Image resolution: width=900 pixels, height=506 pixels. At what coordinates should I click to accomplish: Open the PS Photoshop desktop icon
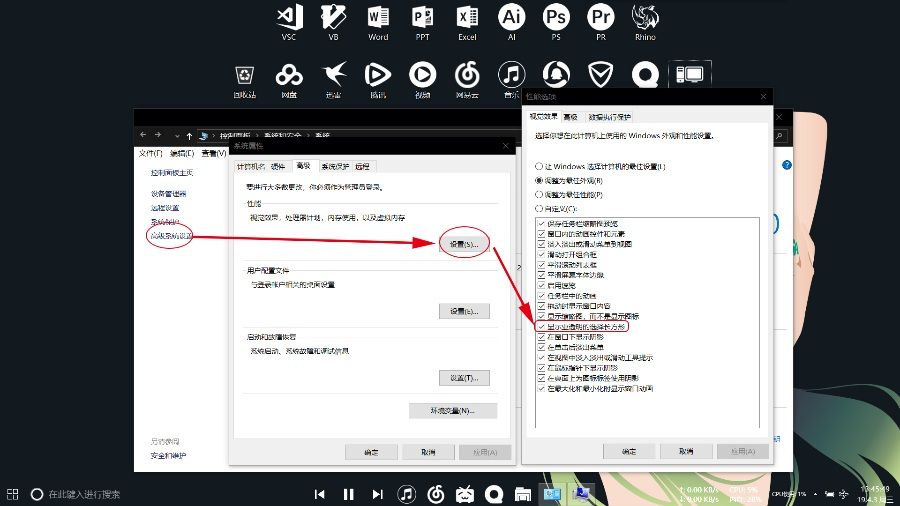pos(556,22)
